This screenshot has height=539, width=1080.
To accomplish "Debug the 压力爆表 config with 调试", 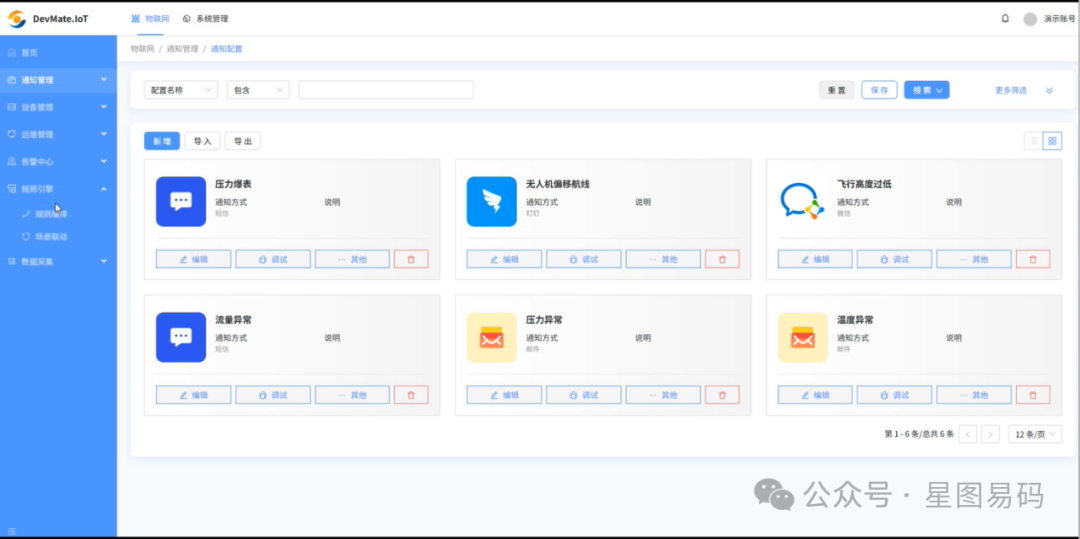I will (x=273, y=260).
